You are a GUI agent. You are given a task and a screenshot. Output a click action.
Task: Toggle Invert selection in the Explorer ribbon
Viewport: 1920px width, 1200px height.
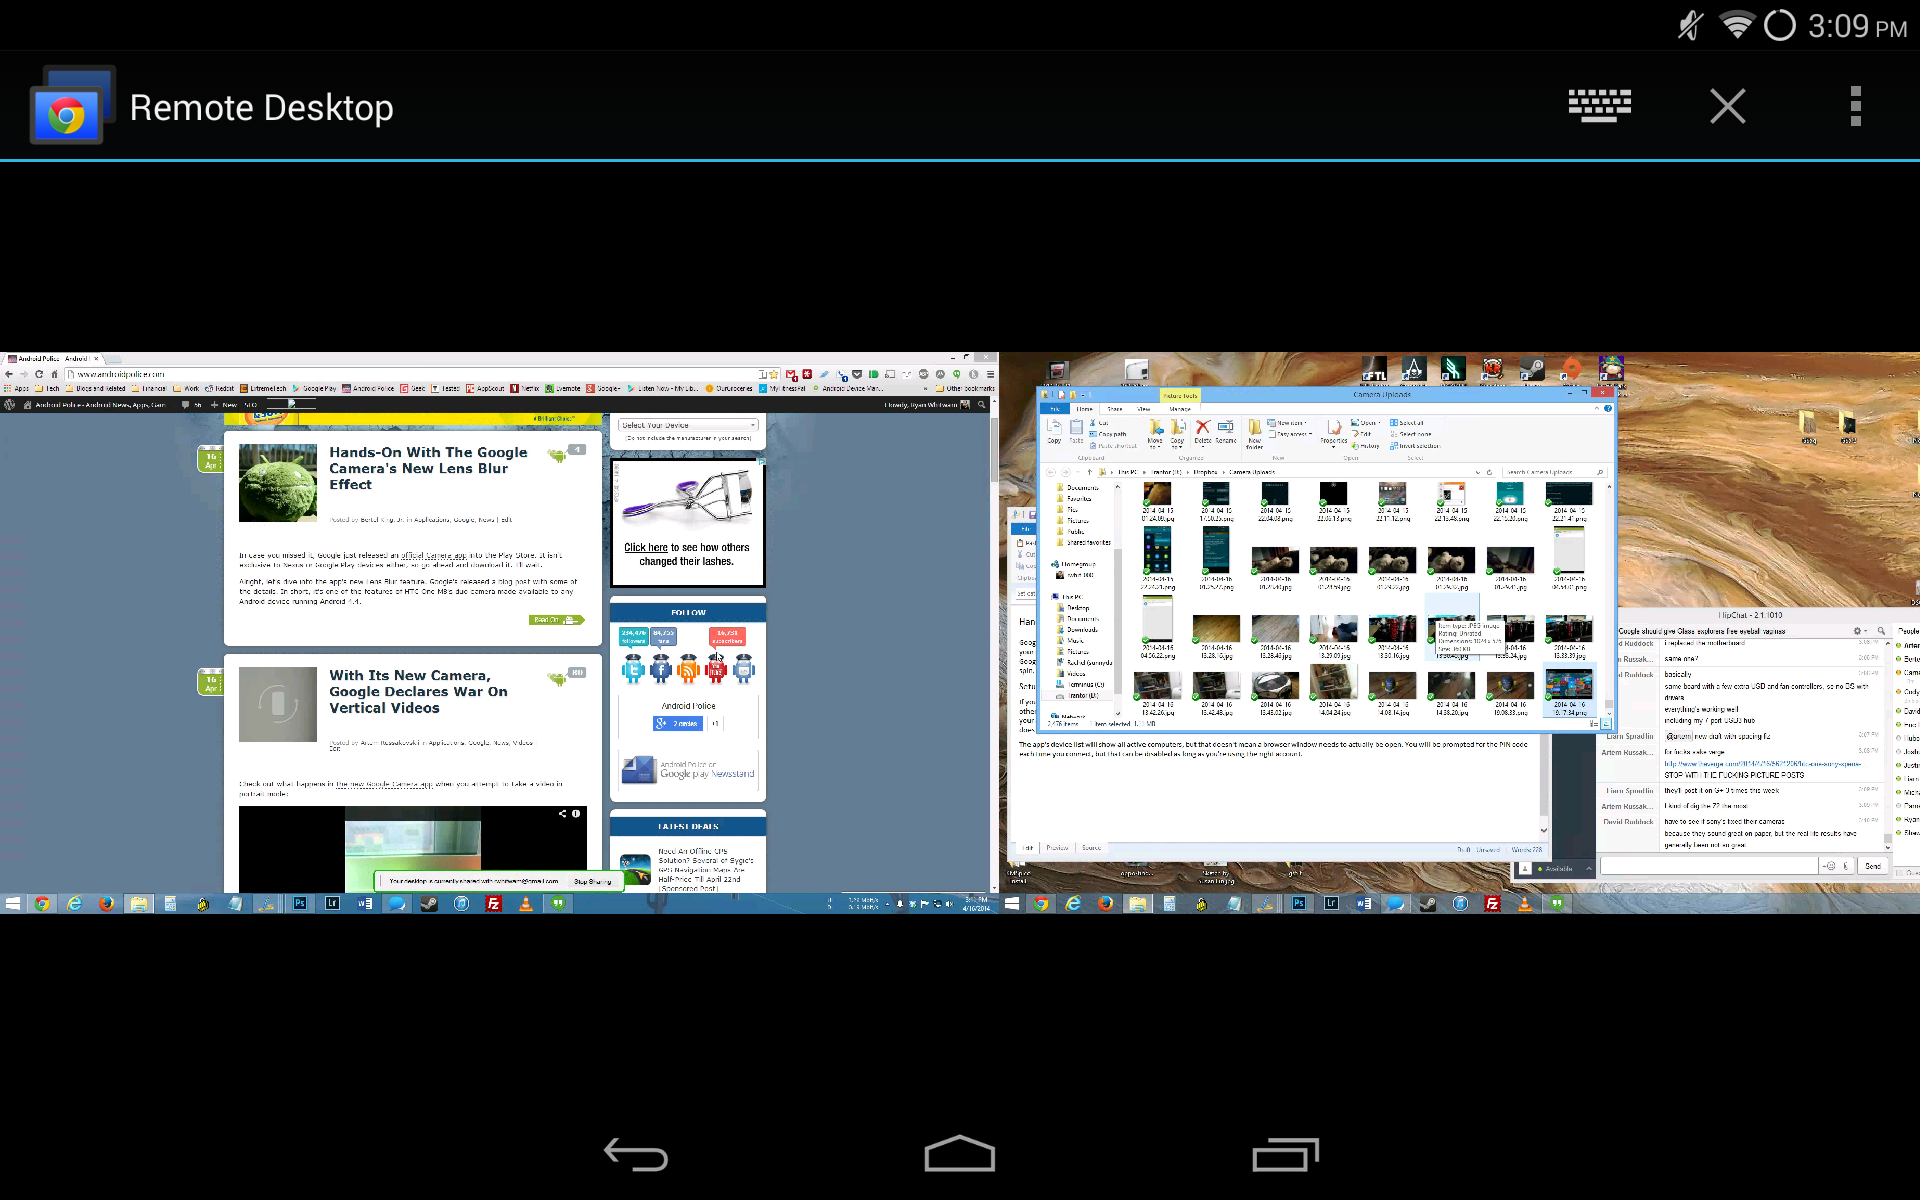[x=1418, y=445]
